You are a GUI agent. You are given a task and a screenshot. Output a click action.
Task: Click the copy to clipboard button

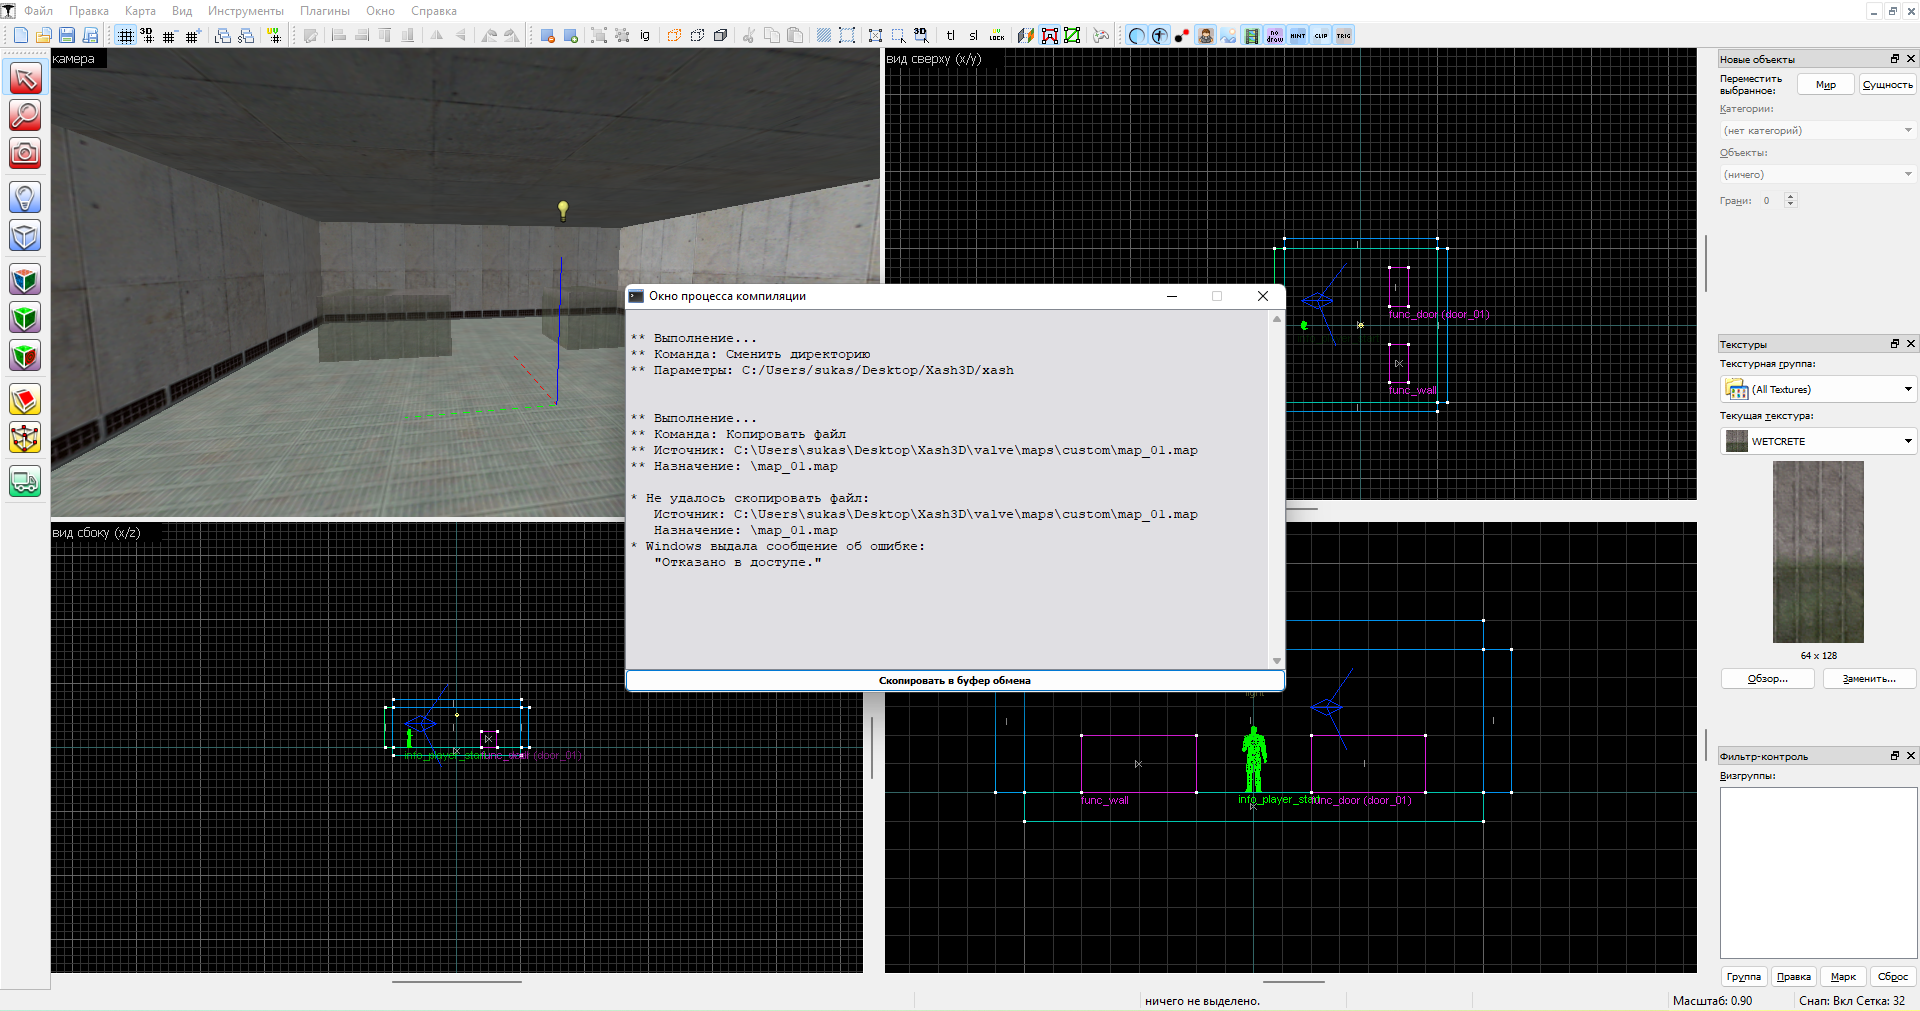[954, 680]
